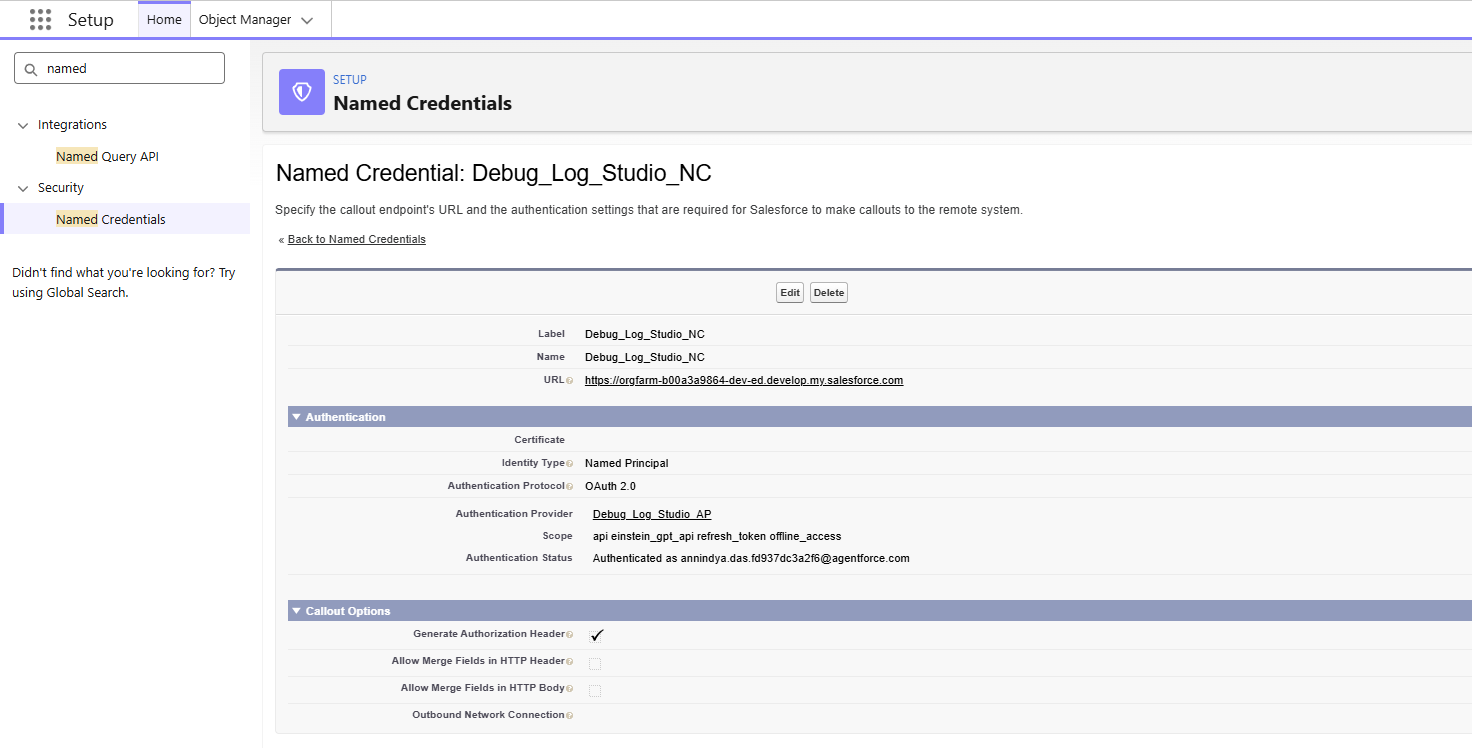The width and height of the screenshot is (1472, 748).
Task: Click the Certificate field label
Action: coord(540,440)
